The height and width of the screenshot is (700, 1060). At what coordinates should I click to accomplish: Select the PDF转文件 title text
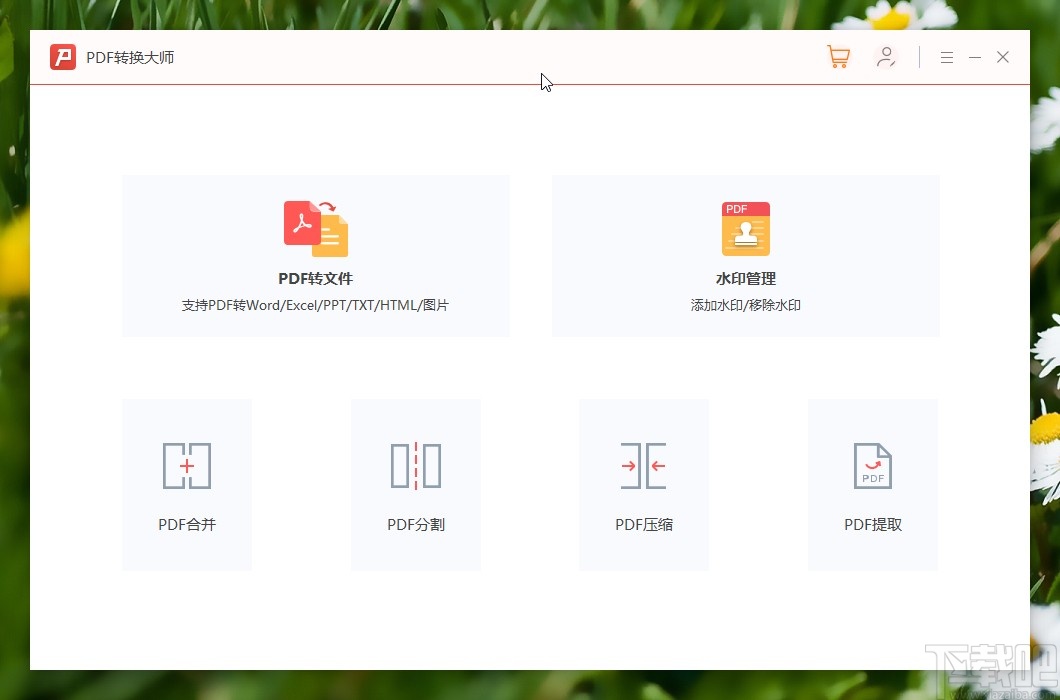316,278
